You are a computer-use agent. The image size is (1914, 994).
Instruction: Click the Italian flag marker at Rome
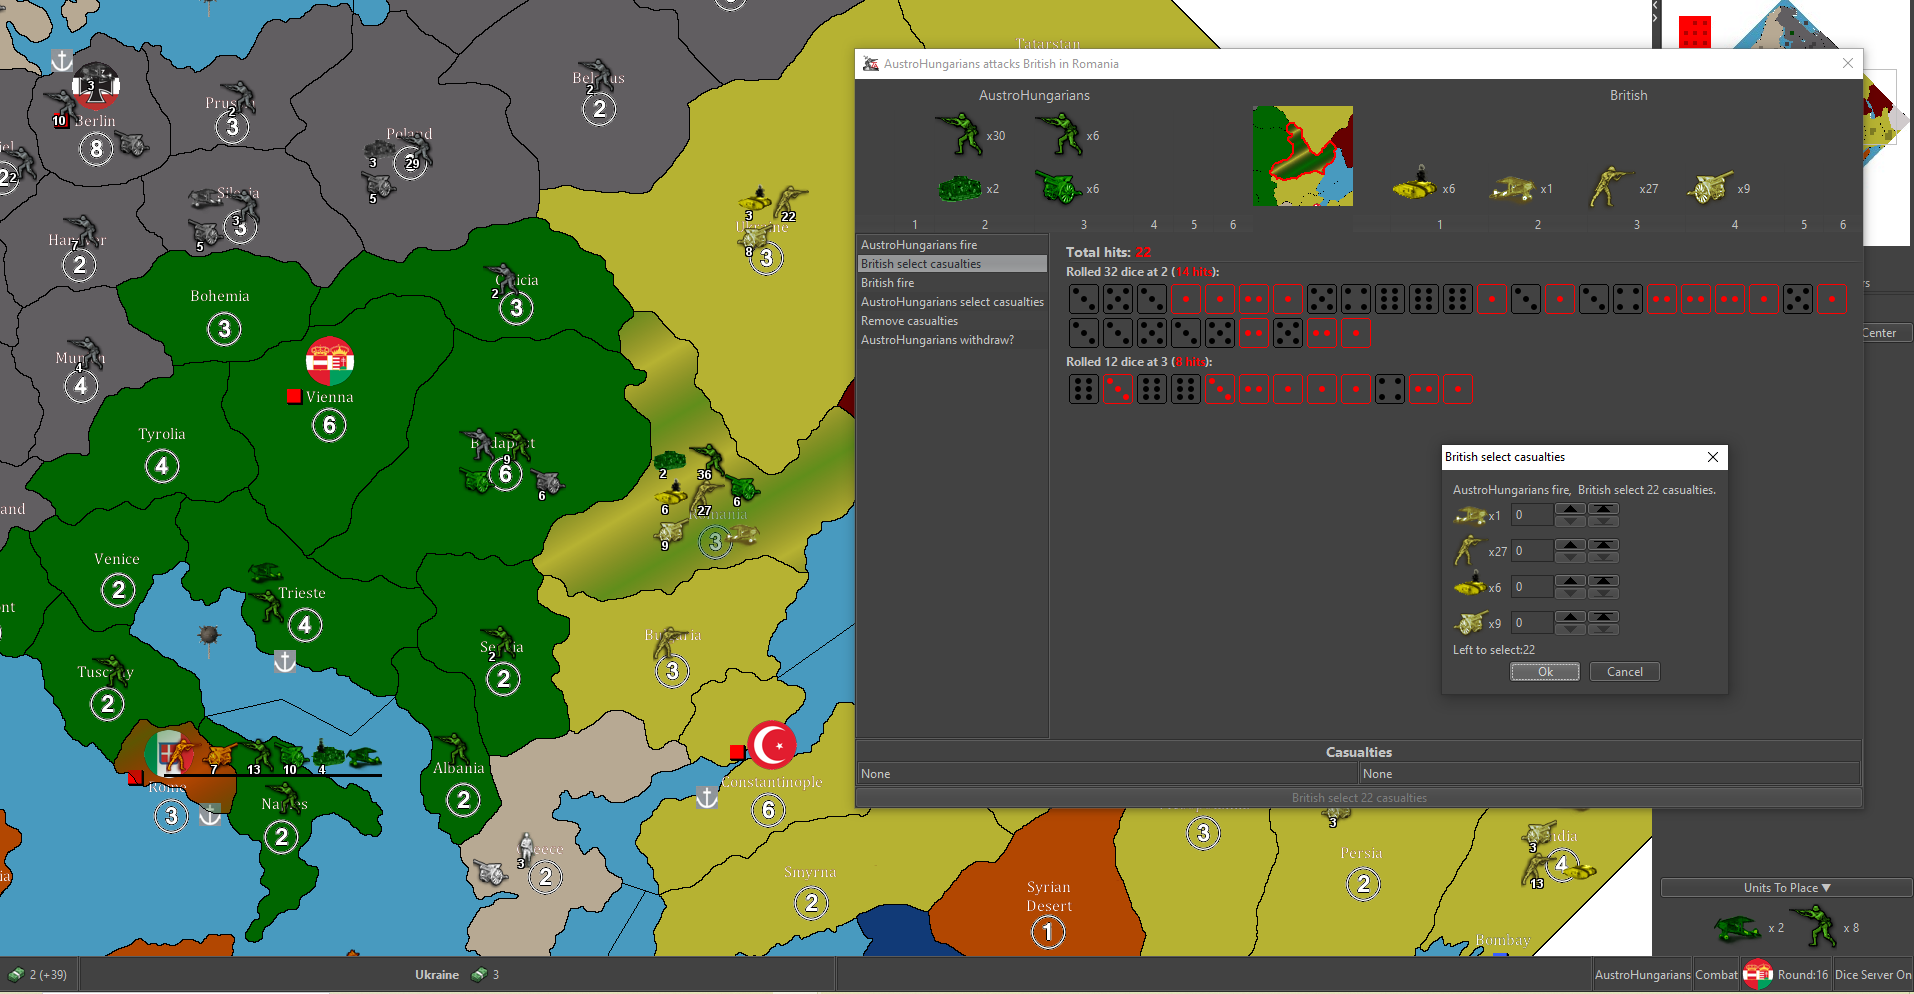point(169,754)
